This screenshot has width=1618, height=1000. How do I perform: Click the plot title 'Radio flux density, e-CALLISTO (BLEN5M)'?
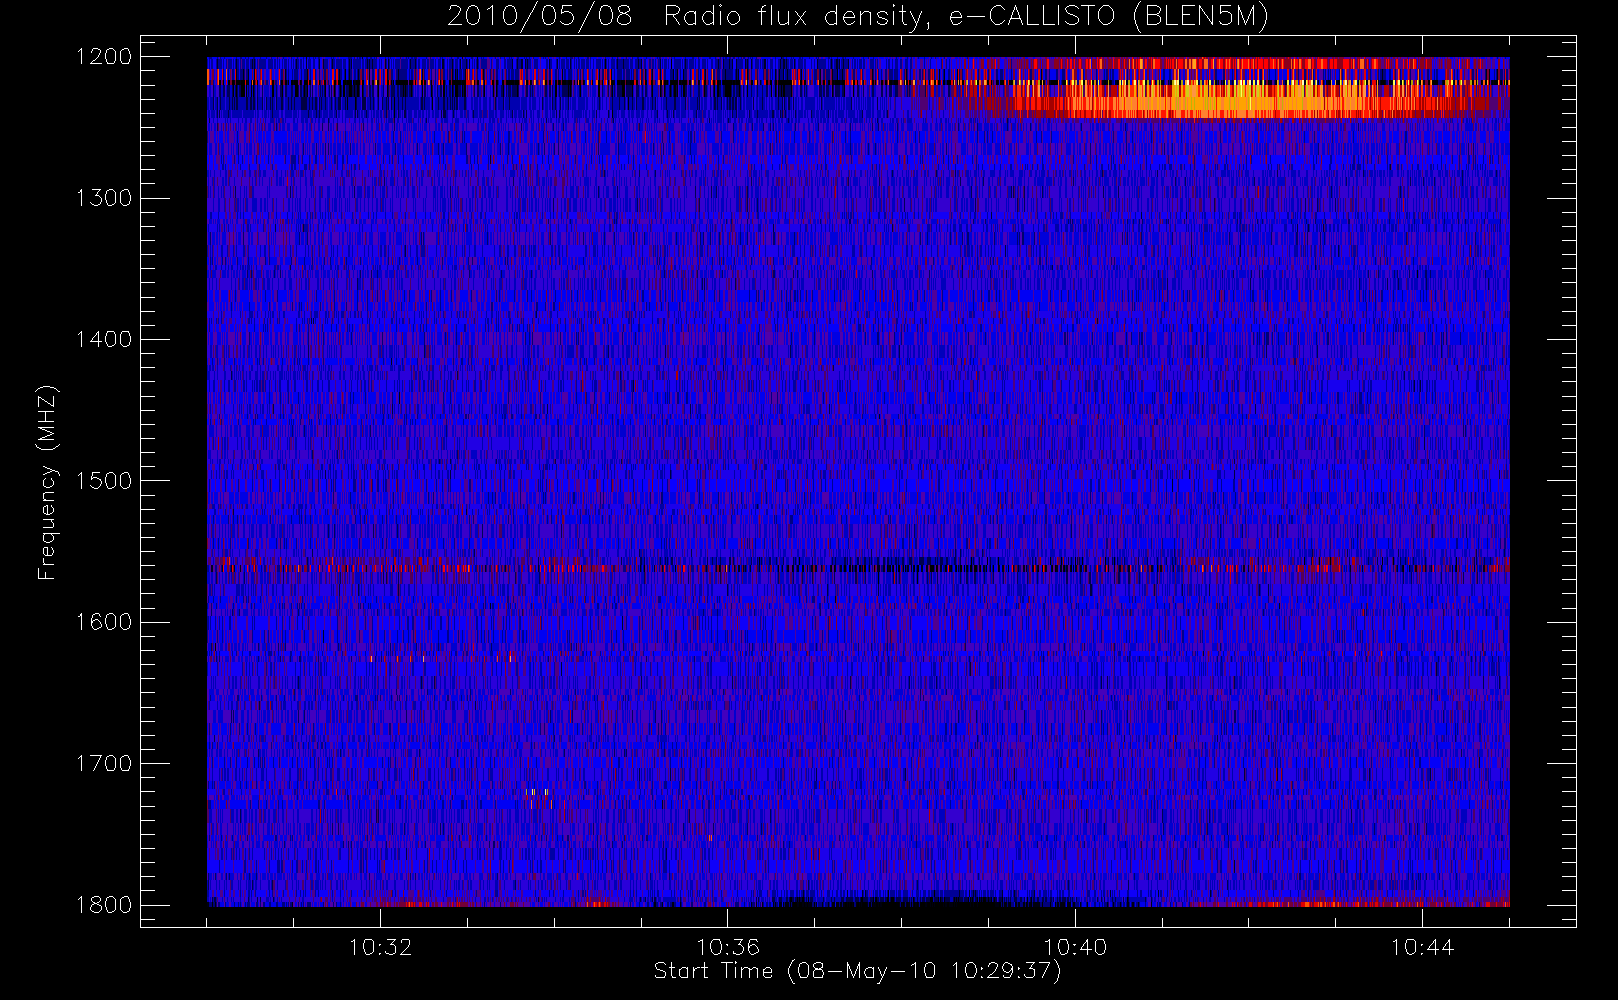point(966,17)
